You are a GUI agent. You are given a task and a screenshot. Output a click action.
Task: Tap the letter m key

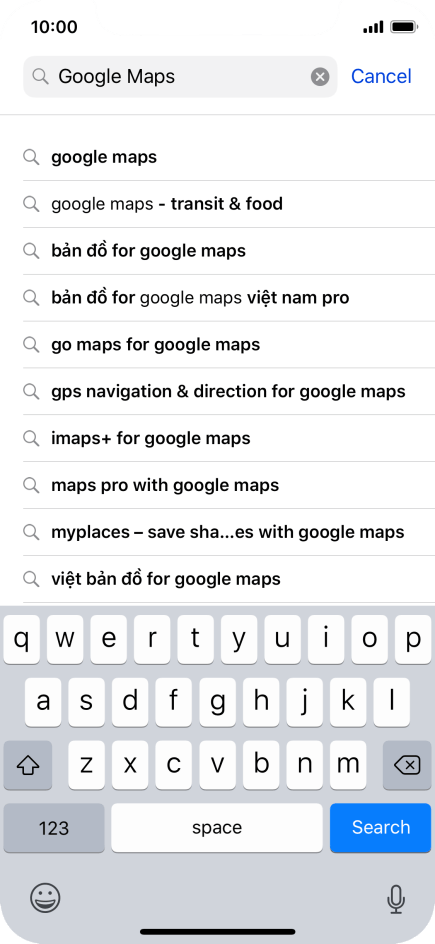[348, 765]
